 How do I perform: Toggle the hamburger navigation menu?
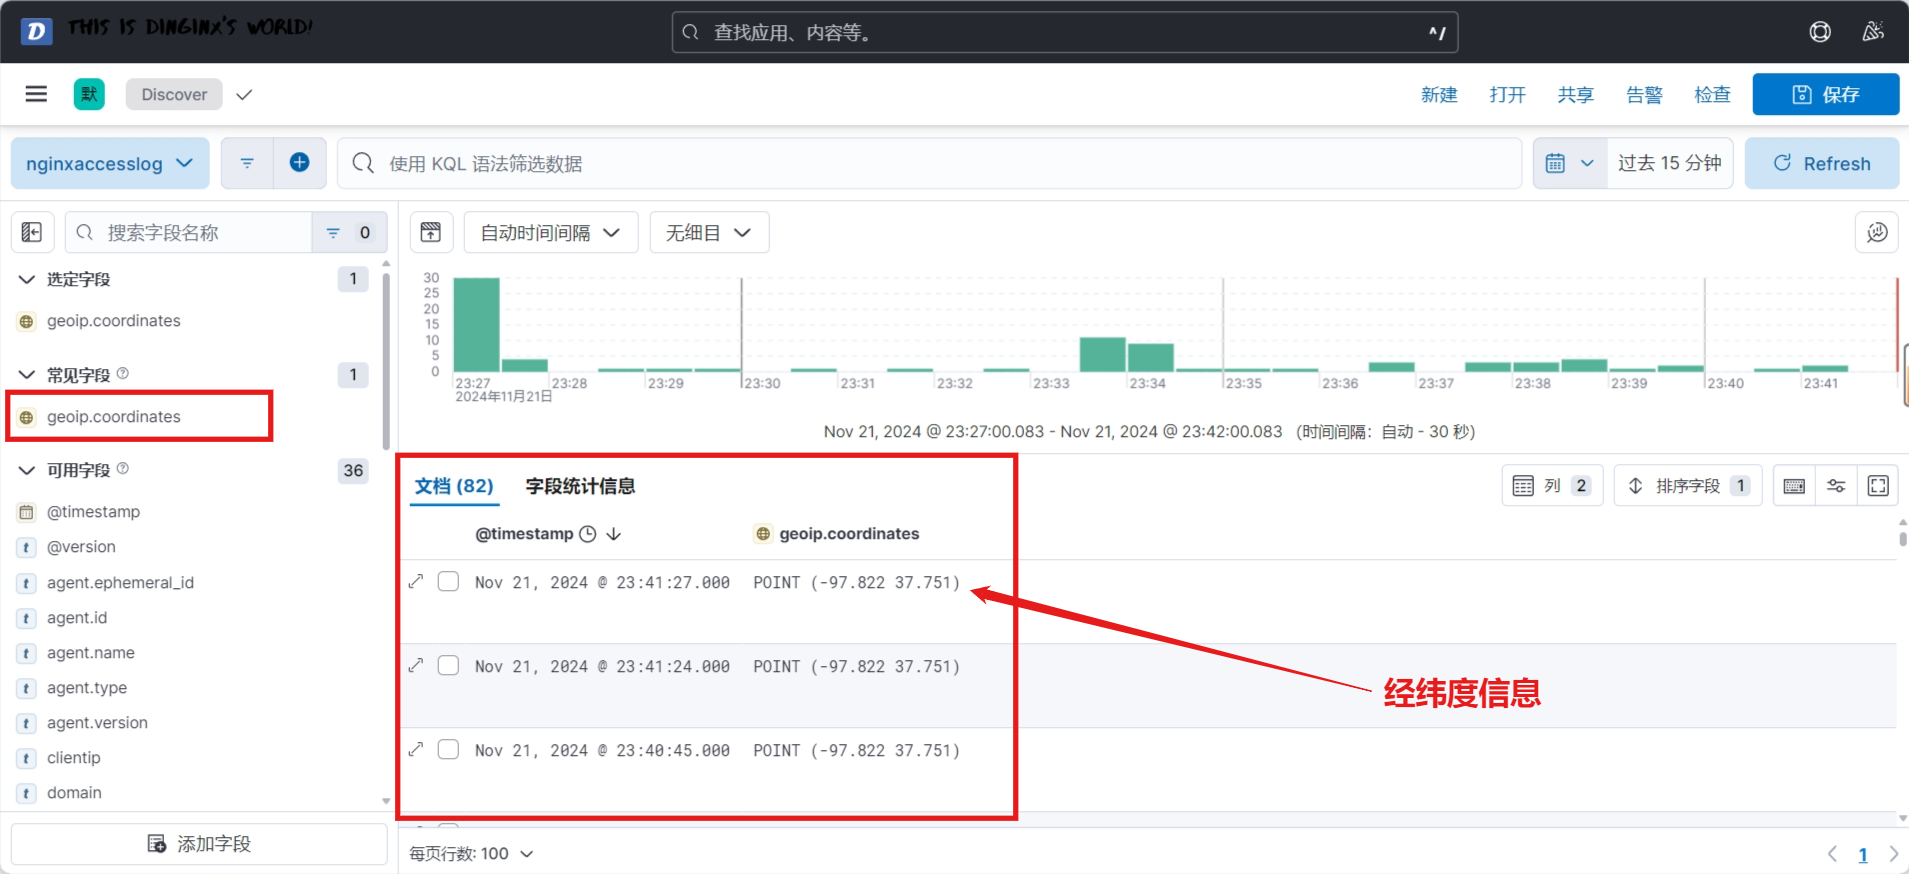[36, 94]
